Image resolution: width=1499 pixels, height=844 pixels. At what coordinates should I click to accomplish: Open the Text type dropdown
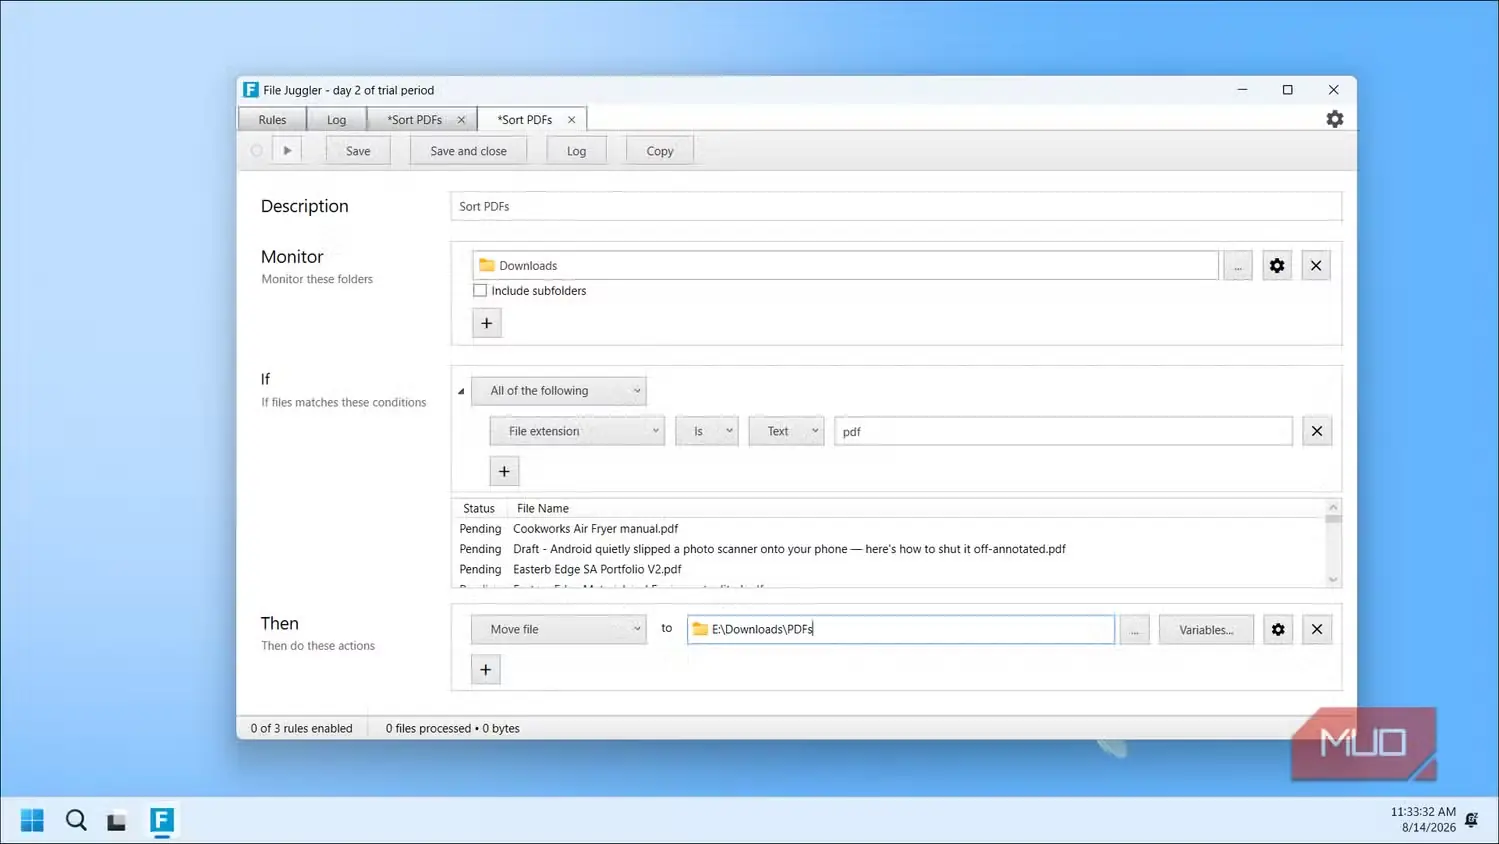click(x=786, y=431)
